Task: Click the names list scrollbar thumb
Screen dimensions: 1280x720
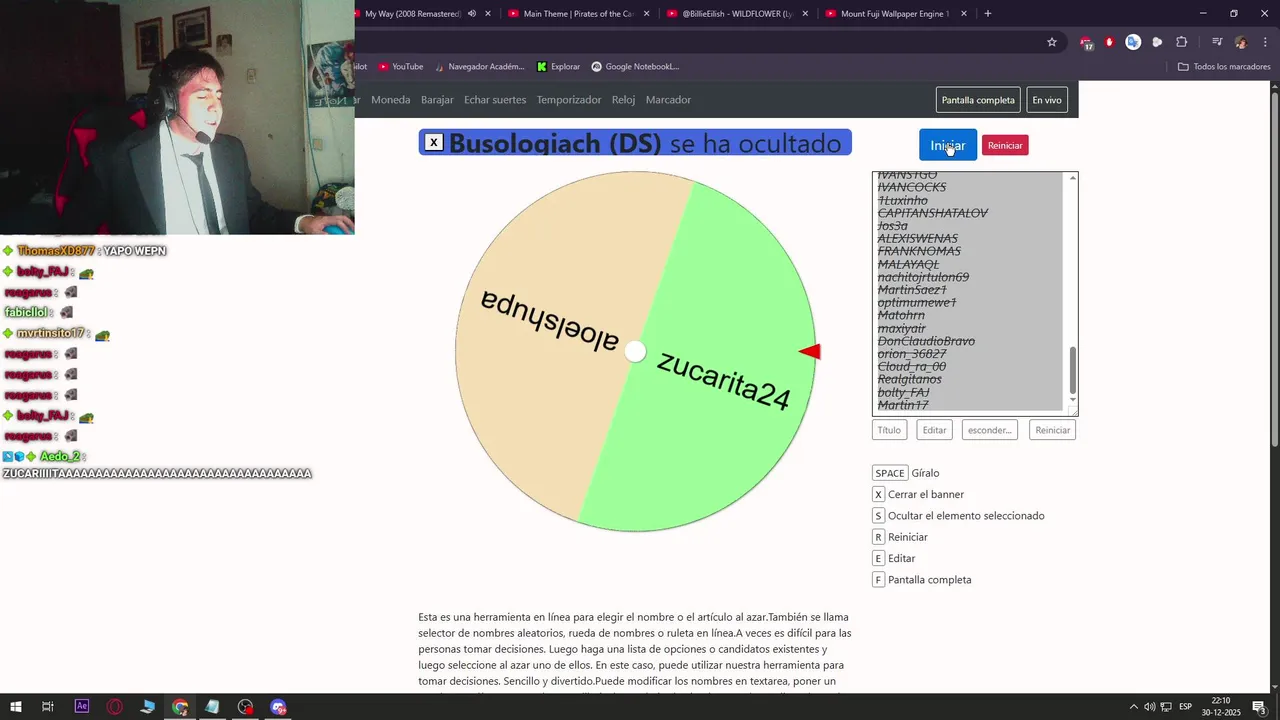Action: click(x=1073, y=371)
